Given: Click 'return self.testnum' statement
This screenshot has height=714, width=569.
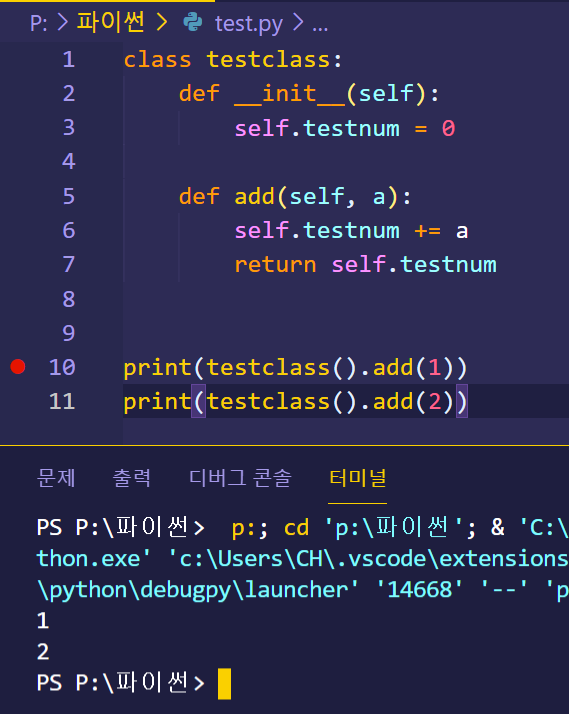Looking at the screenshot, I should pos(366,265).
